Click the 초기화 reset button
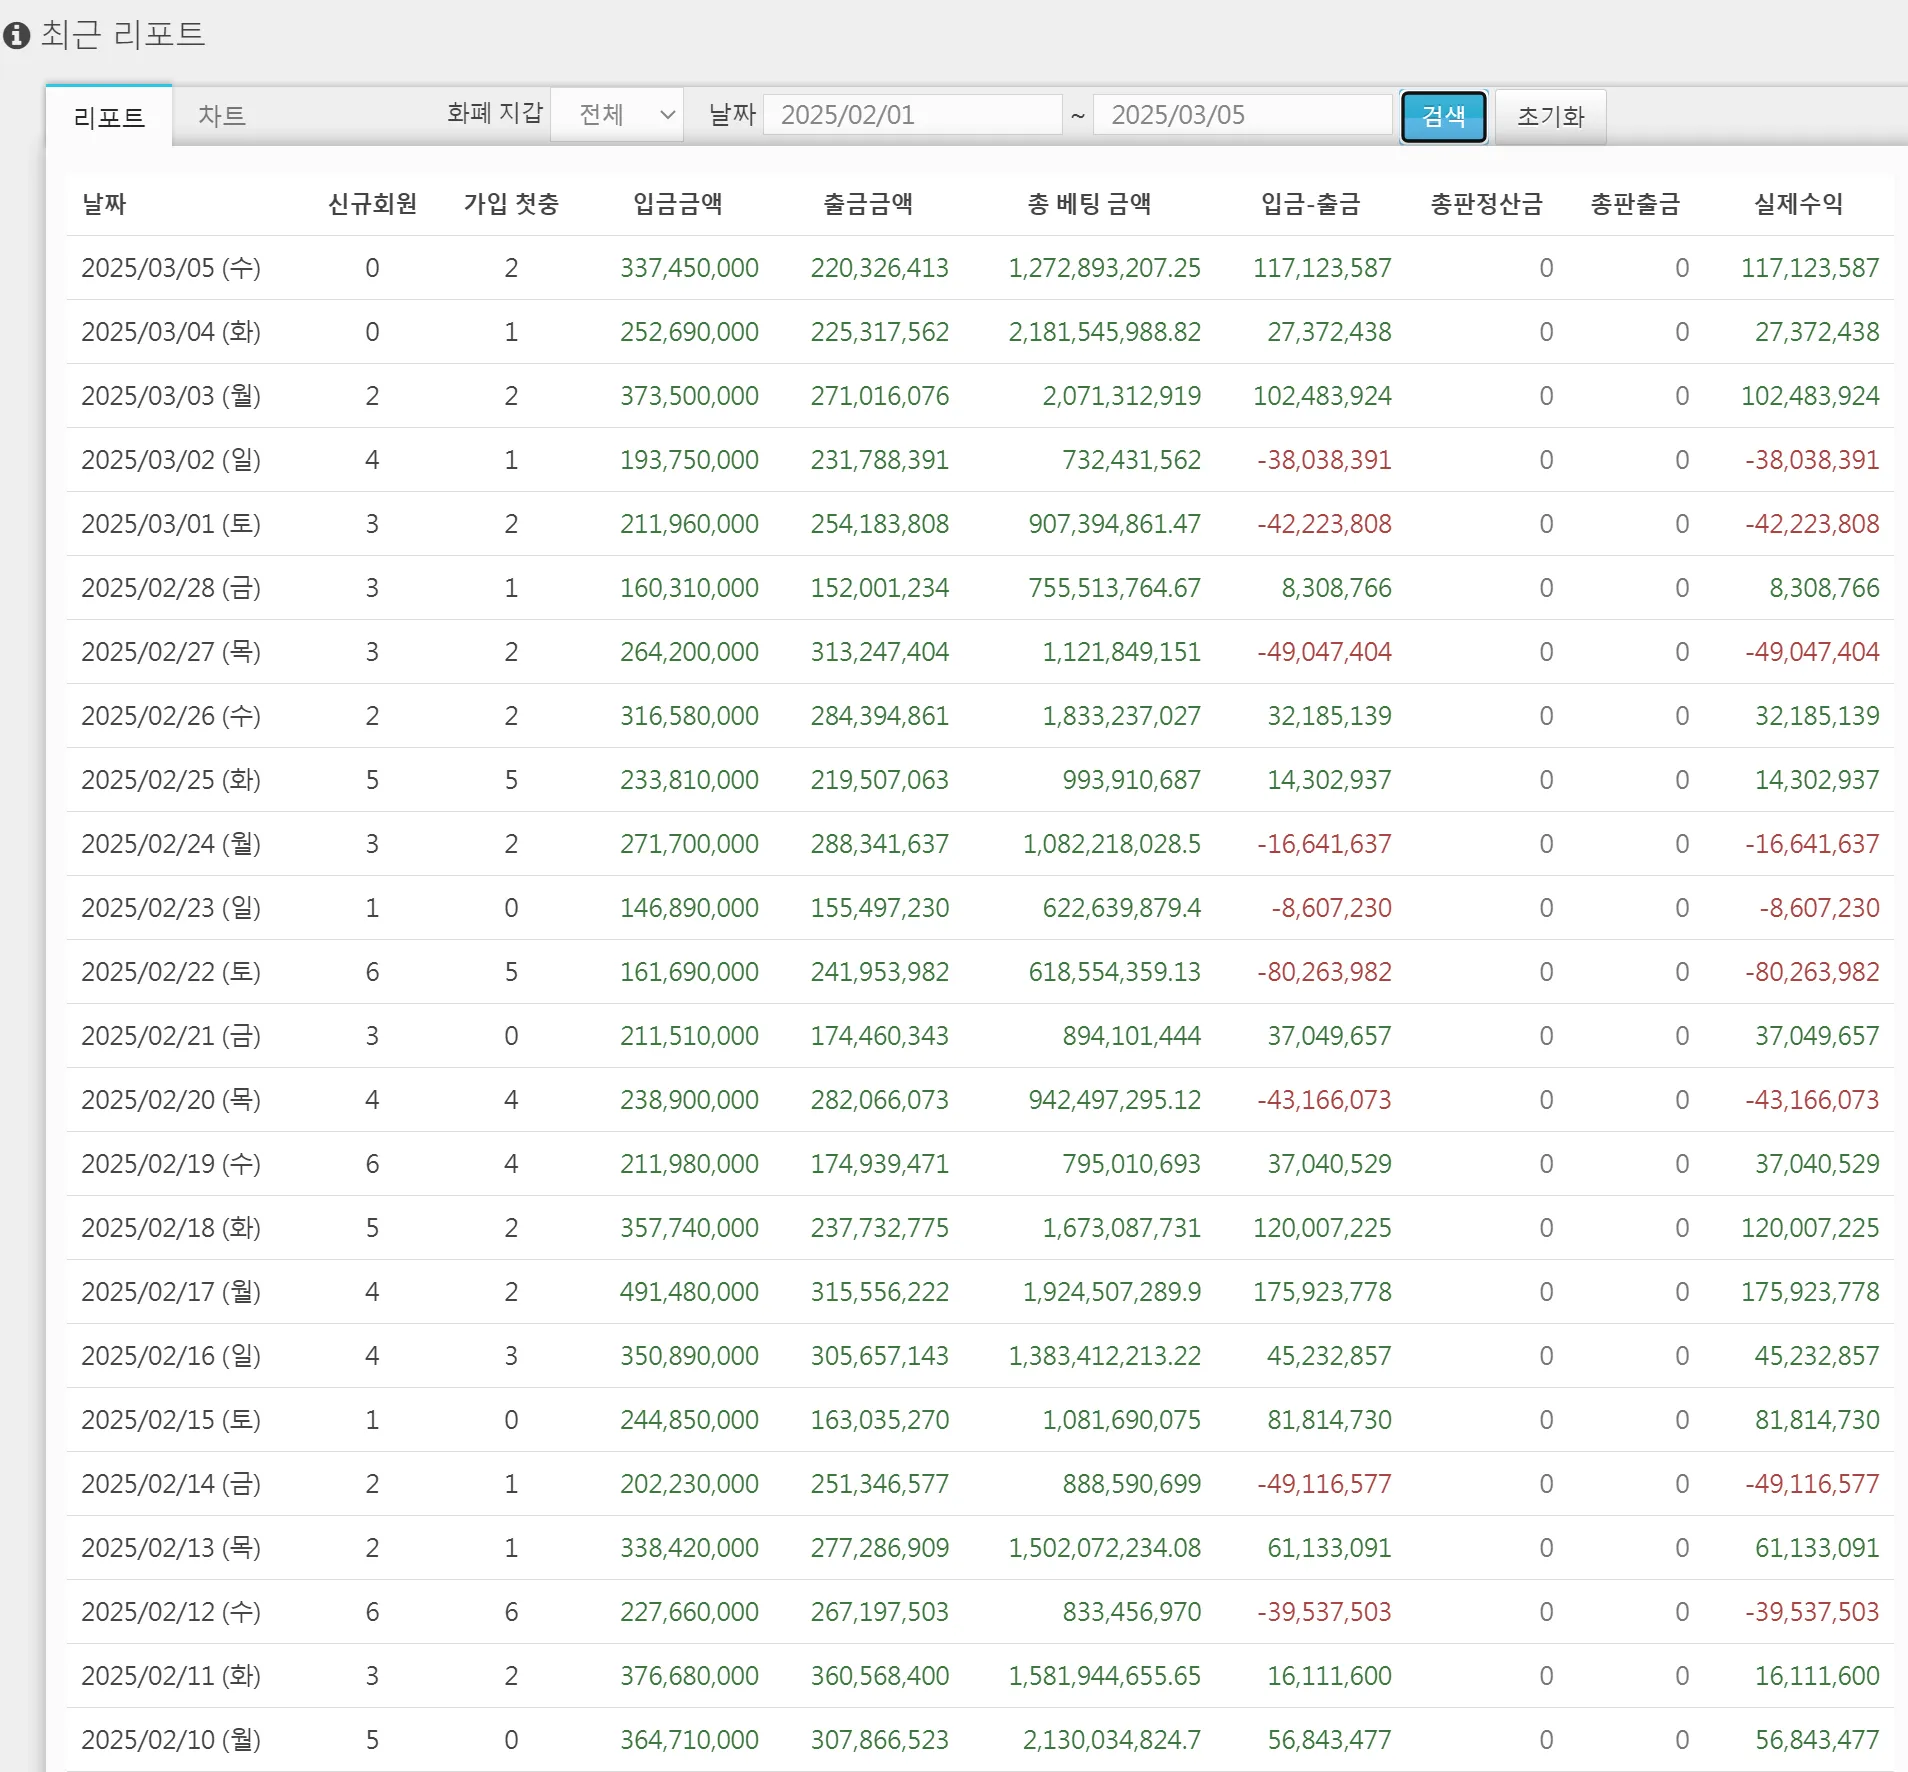The image size is (1908, 1772). pyautogui.click(x=1550, y=117)
